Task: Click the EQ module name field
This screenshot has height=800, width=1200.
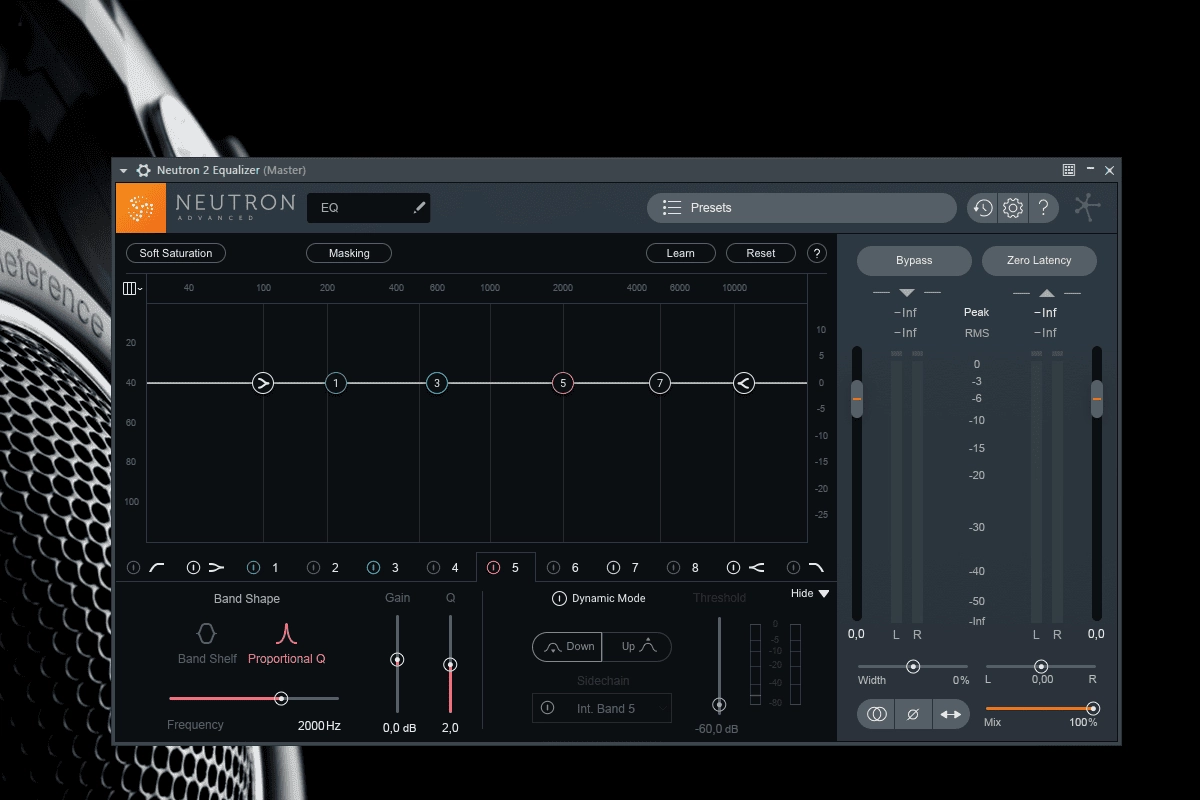Action: 368,208
